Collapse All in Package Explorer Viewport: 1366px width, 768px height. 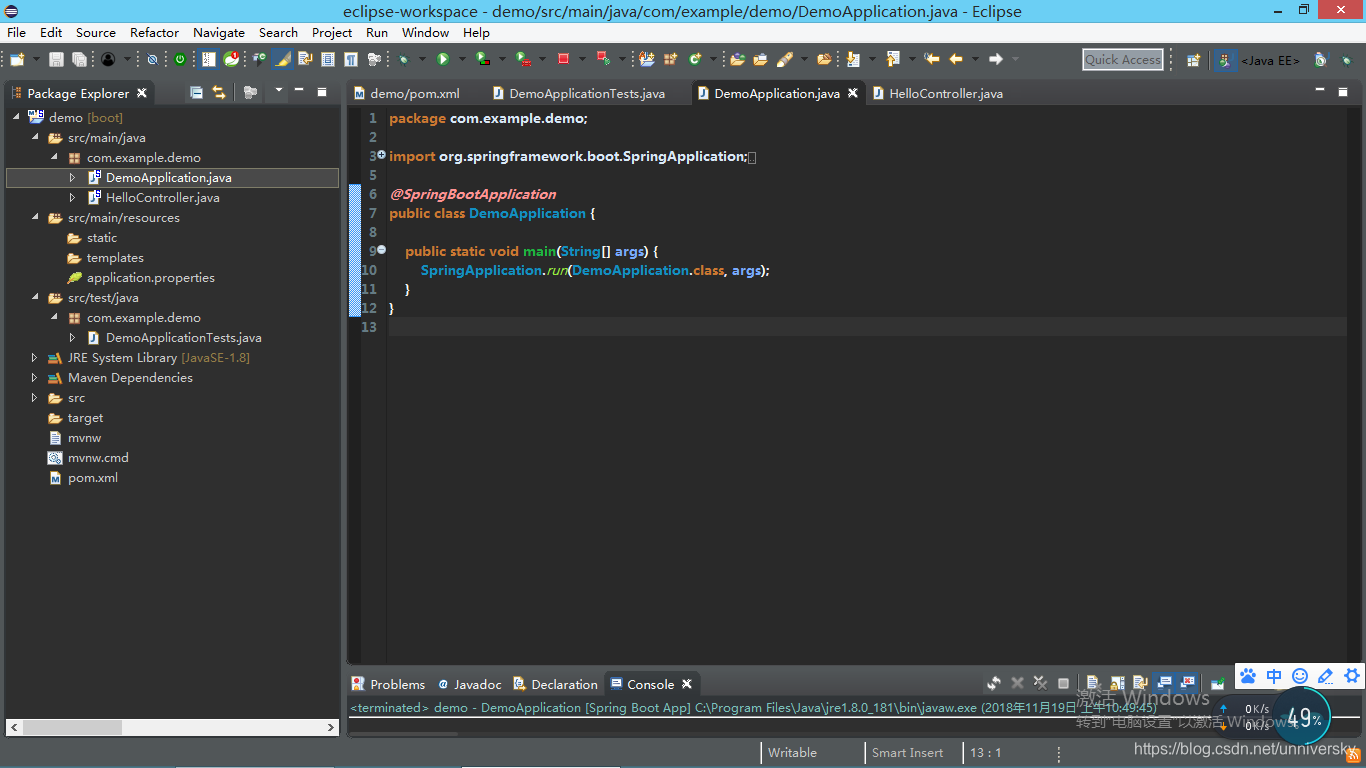[x=196, y=92]
